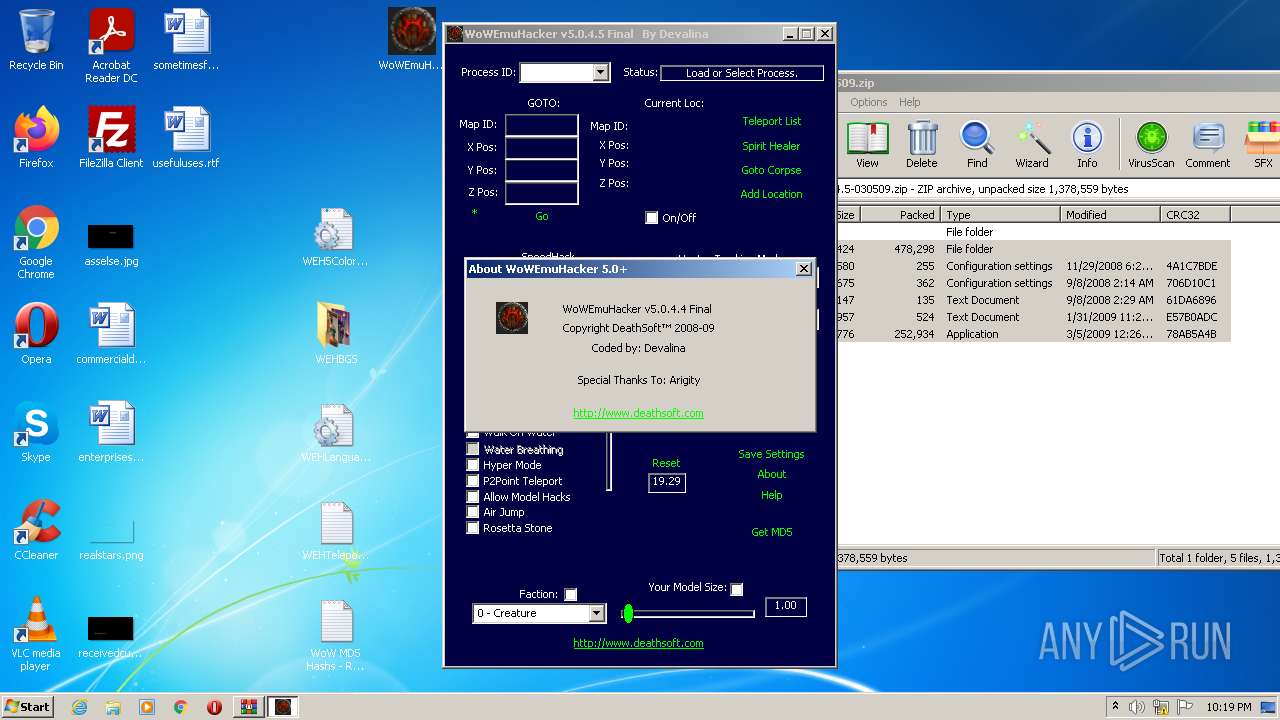Open CCleaner desktop shortcut
The width and height of the screenshot is (1280, 720).
[x=36, y=530]
